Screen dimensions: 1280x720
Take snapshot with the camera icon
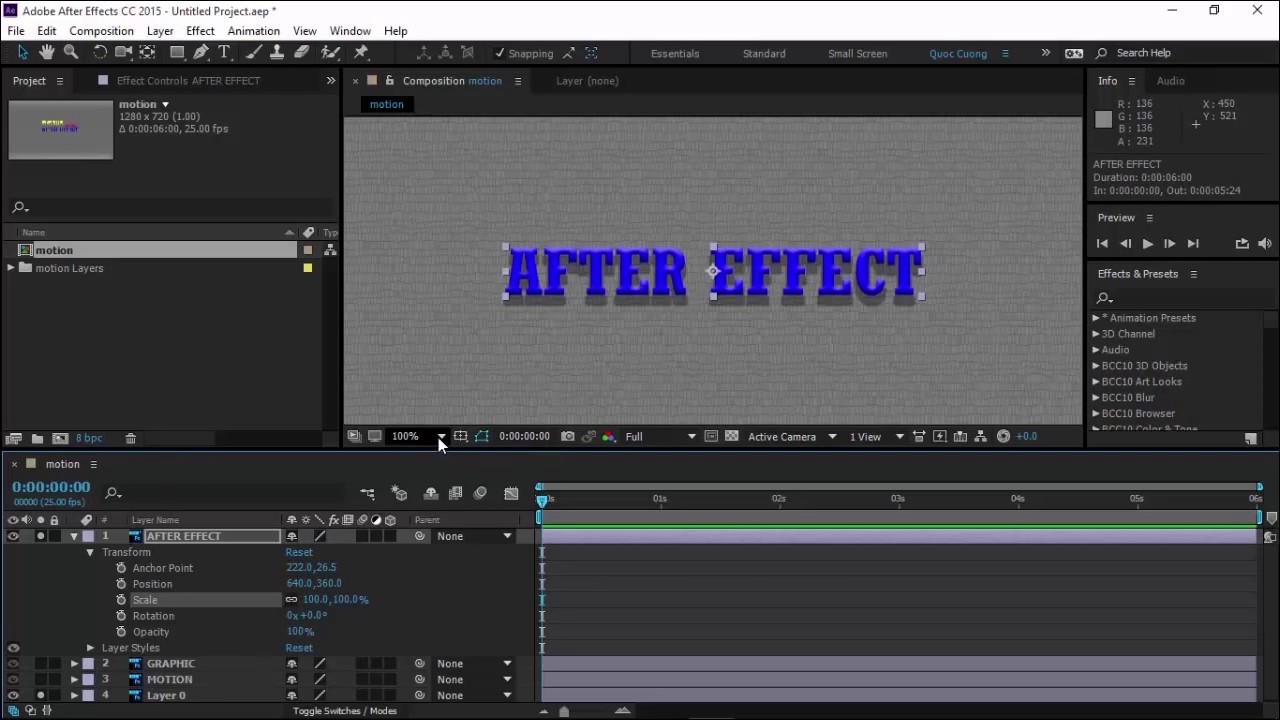point(568,437)
